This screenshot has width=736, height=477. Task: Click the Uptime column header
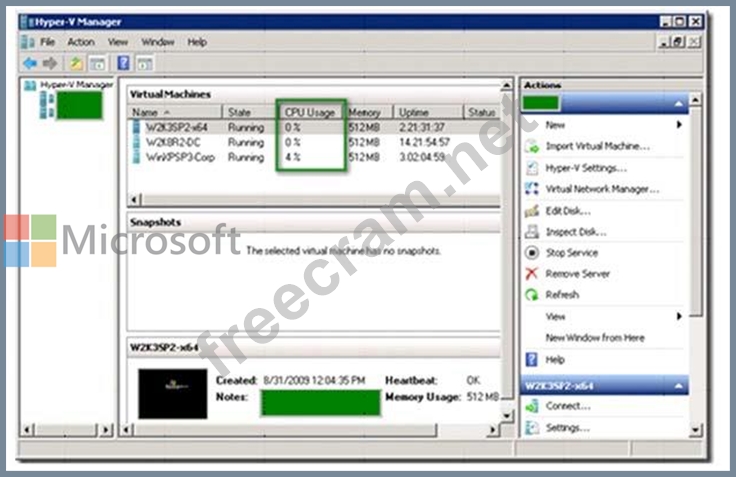tap(429, 112)
